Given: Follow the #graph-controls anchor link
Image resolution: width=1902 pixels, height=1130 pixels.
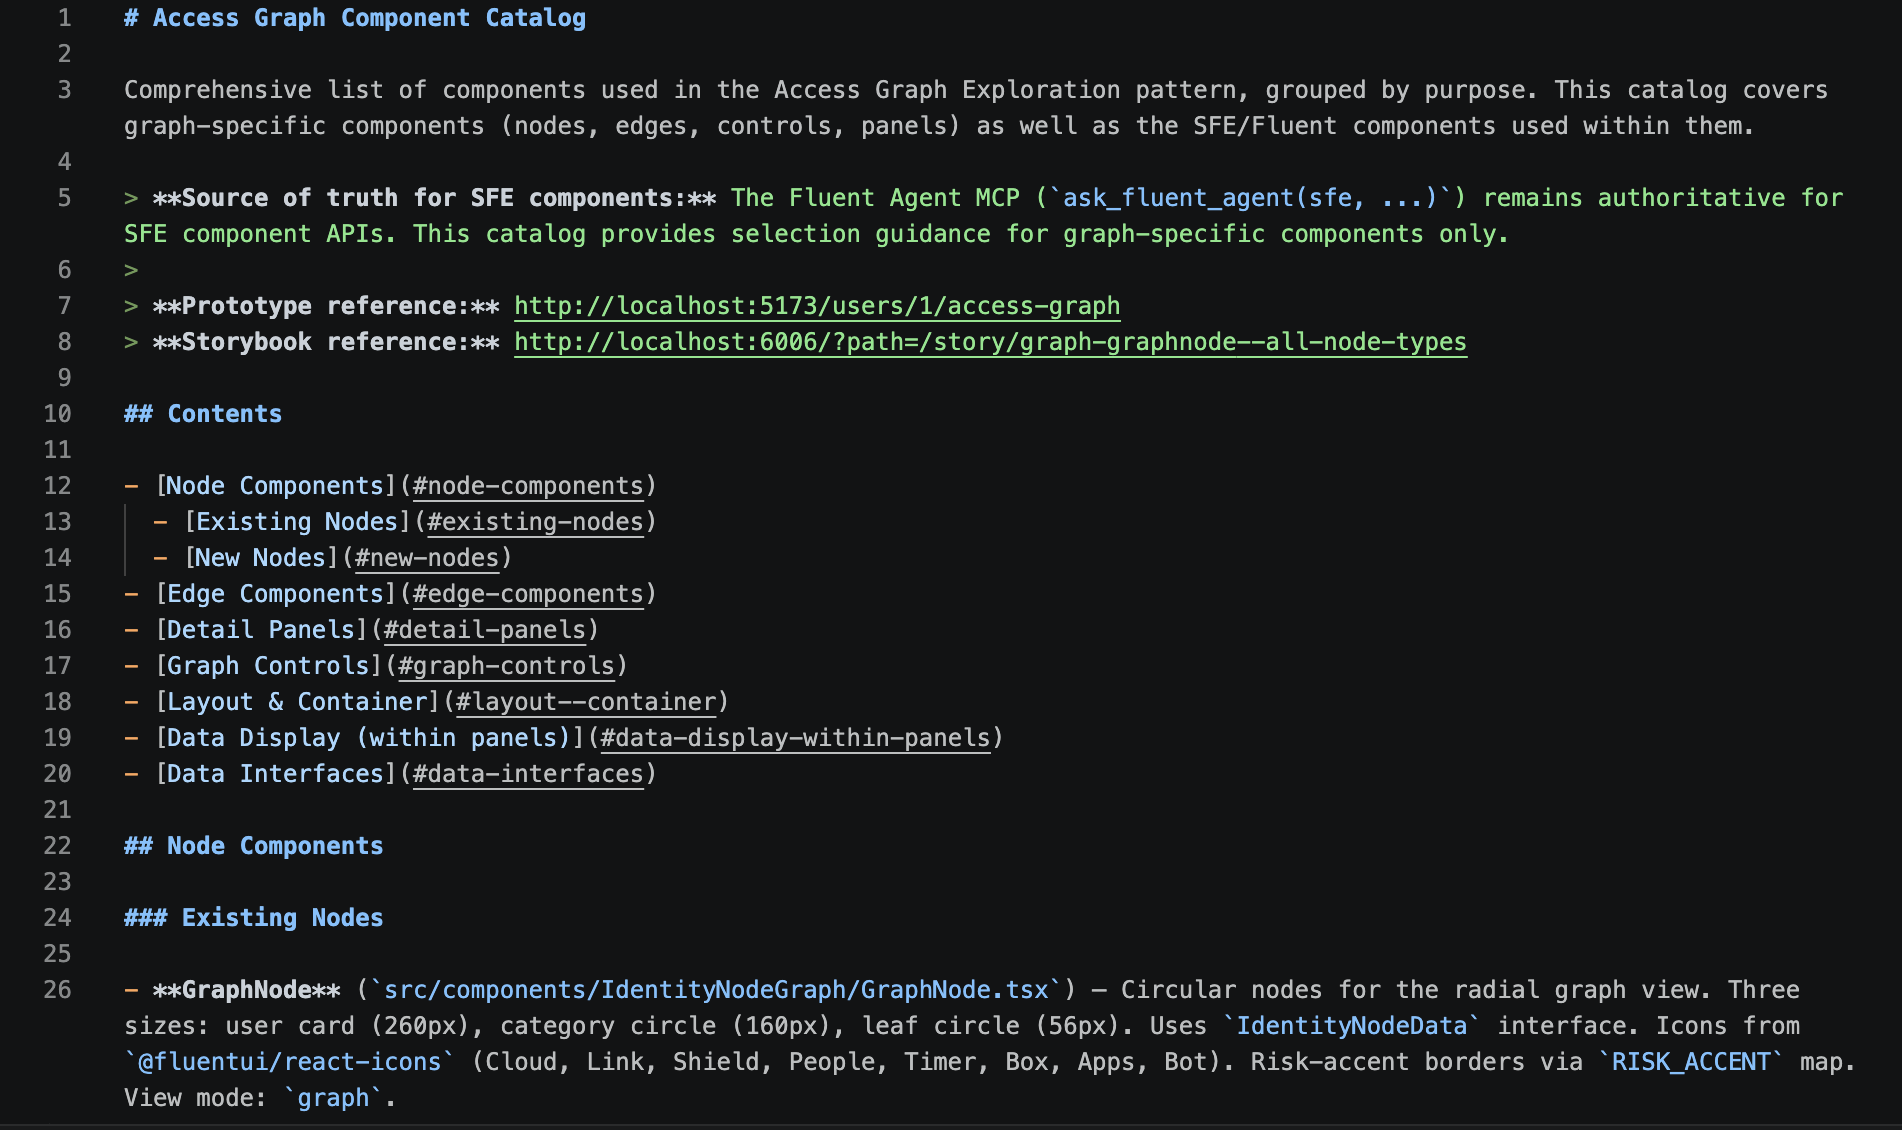Looking at the screenshot, I should pos(506,666).
